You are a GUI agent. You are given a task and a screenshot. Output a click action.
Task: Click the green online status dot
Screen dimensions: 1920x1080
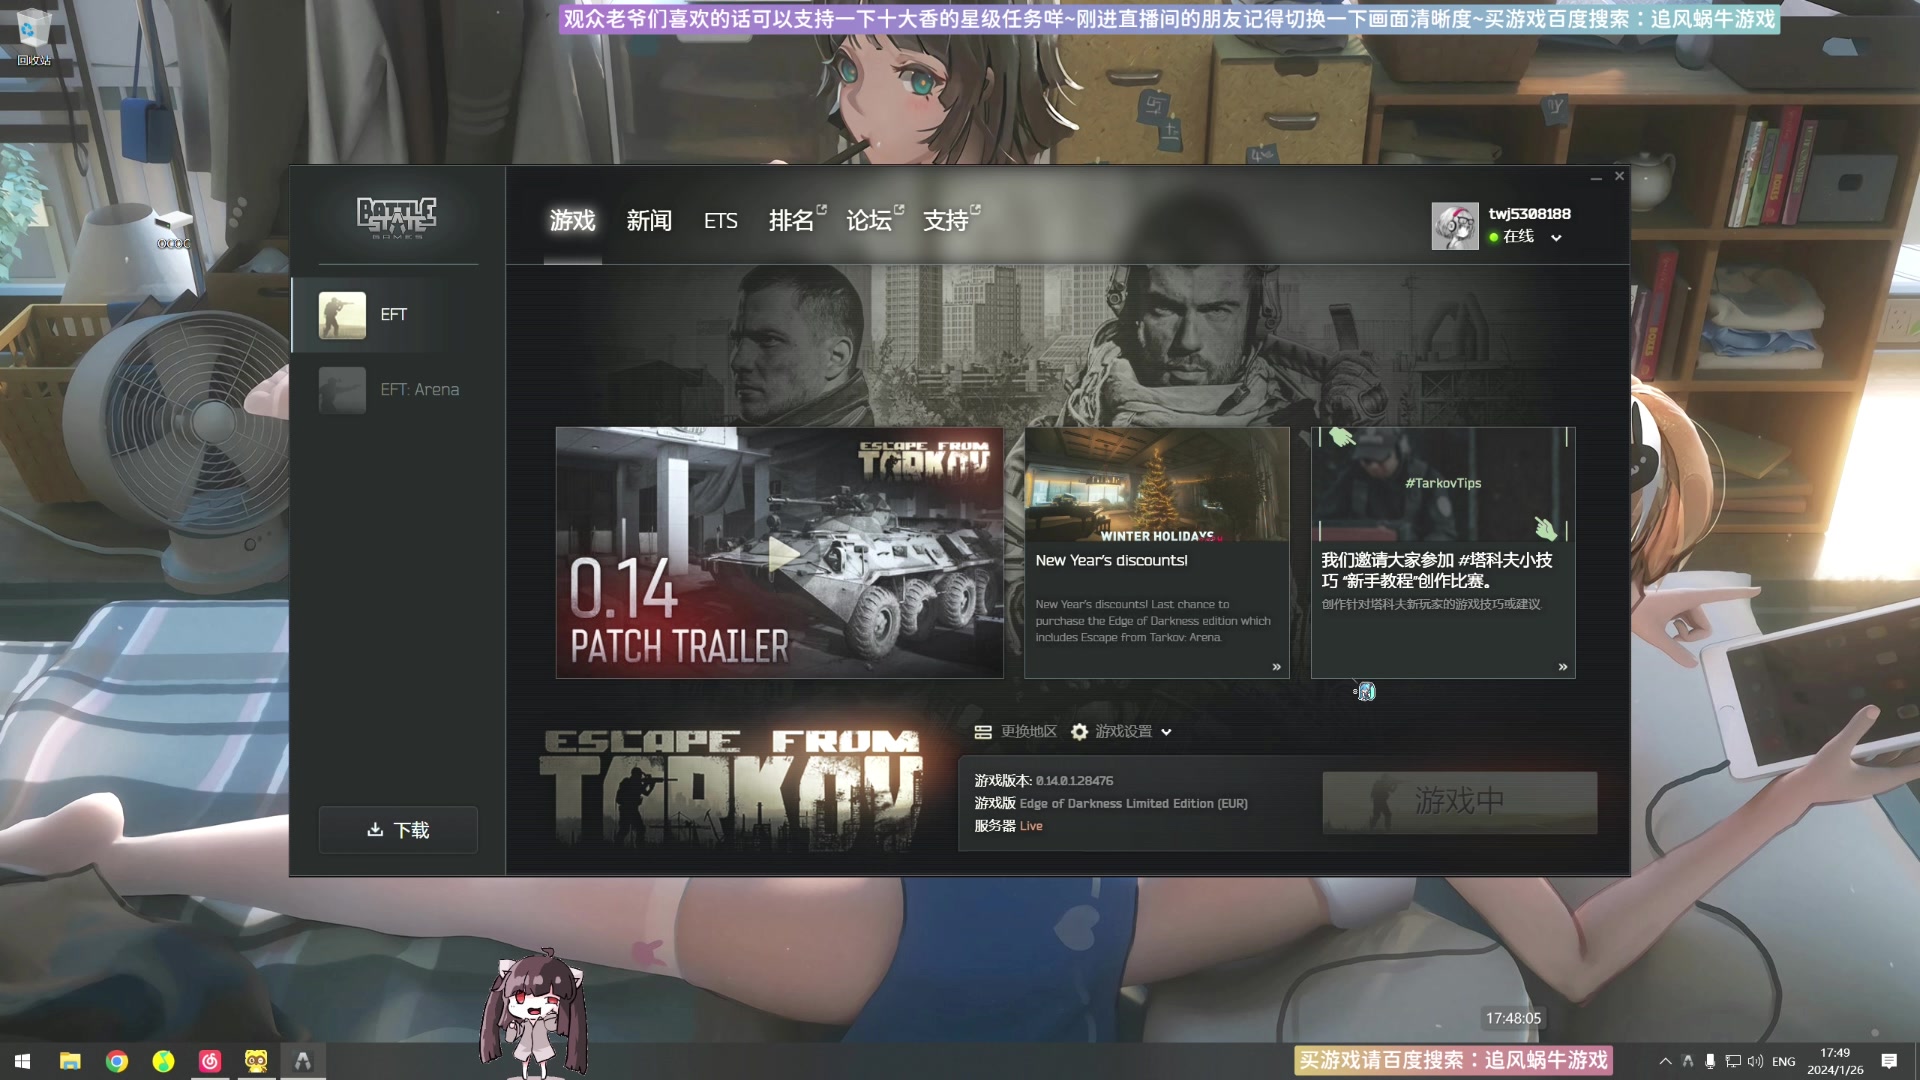point(1494,237)
